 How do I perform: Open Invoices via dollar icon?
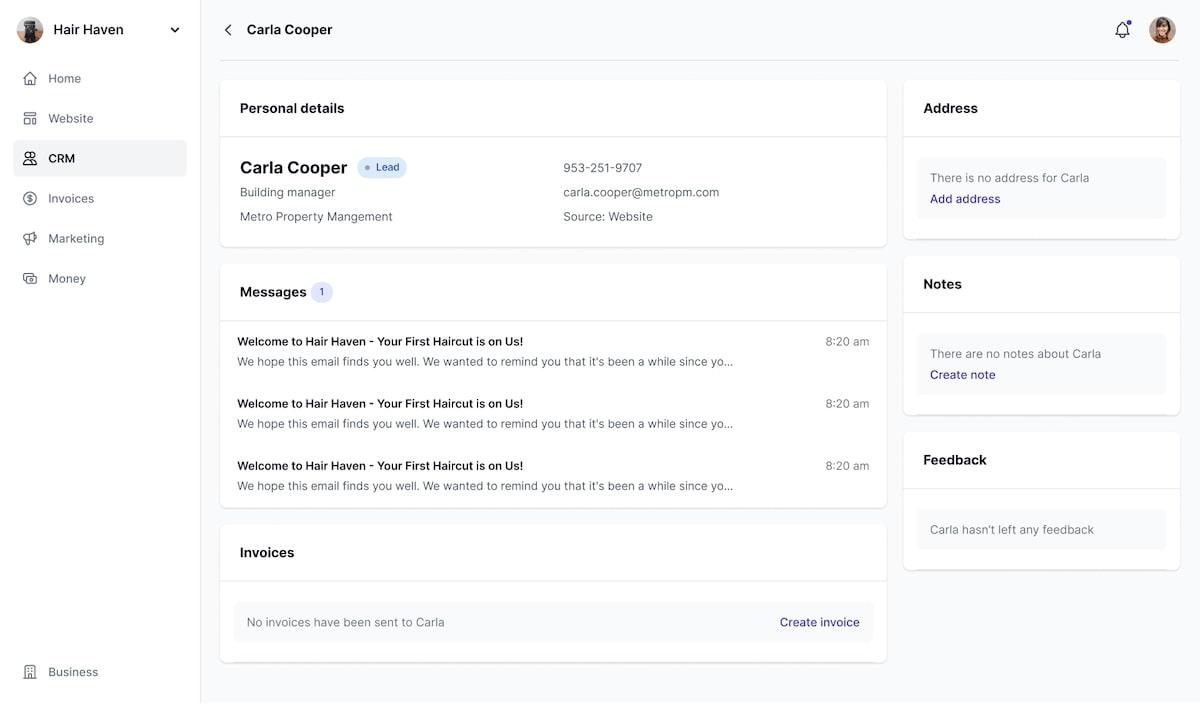[30, 198]
